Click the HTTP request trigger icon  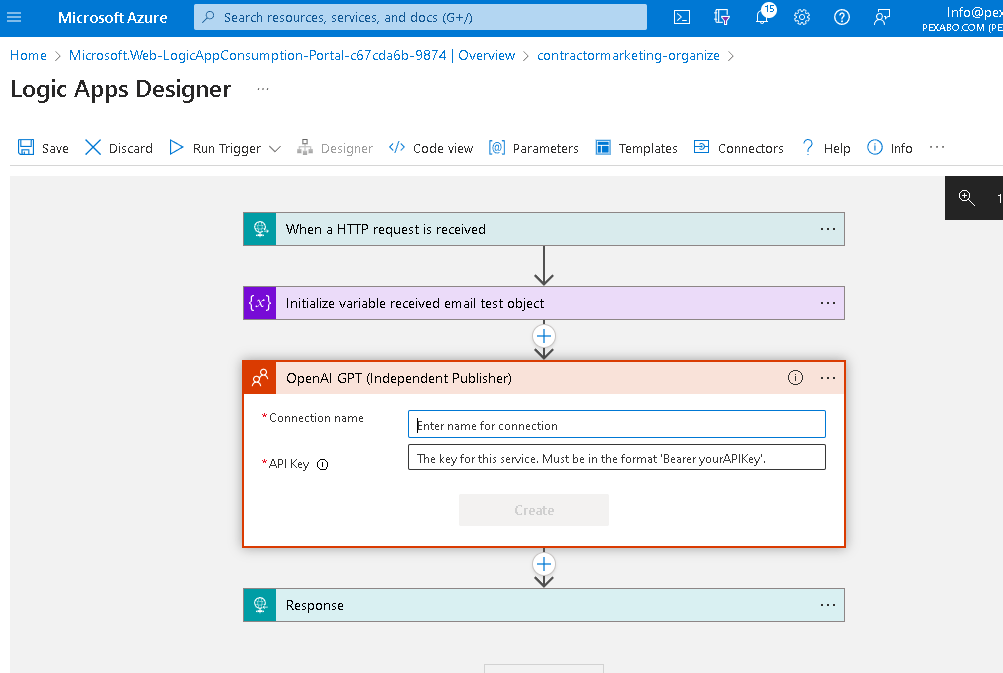coord(260,229)
